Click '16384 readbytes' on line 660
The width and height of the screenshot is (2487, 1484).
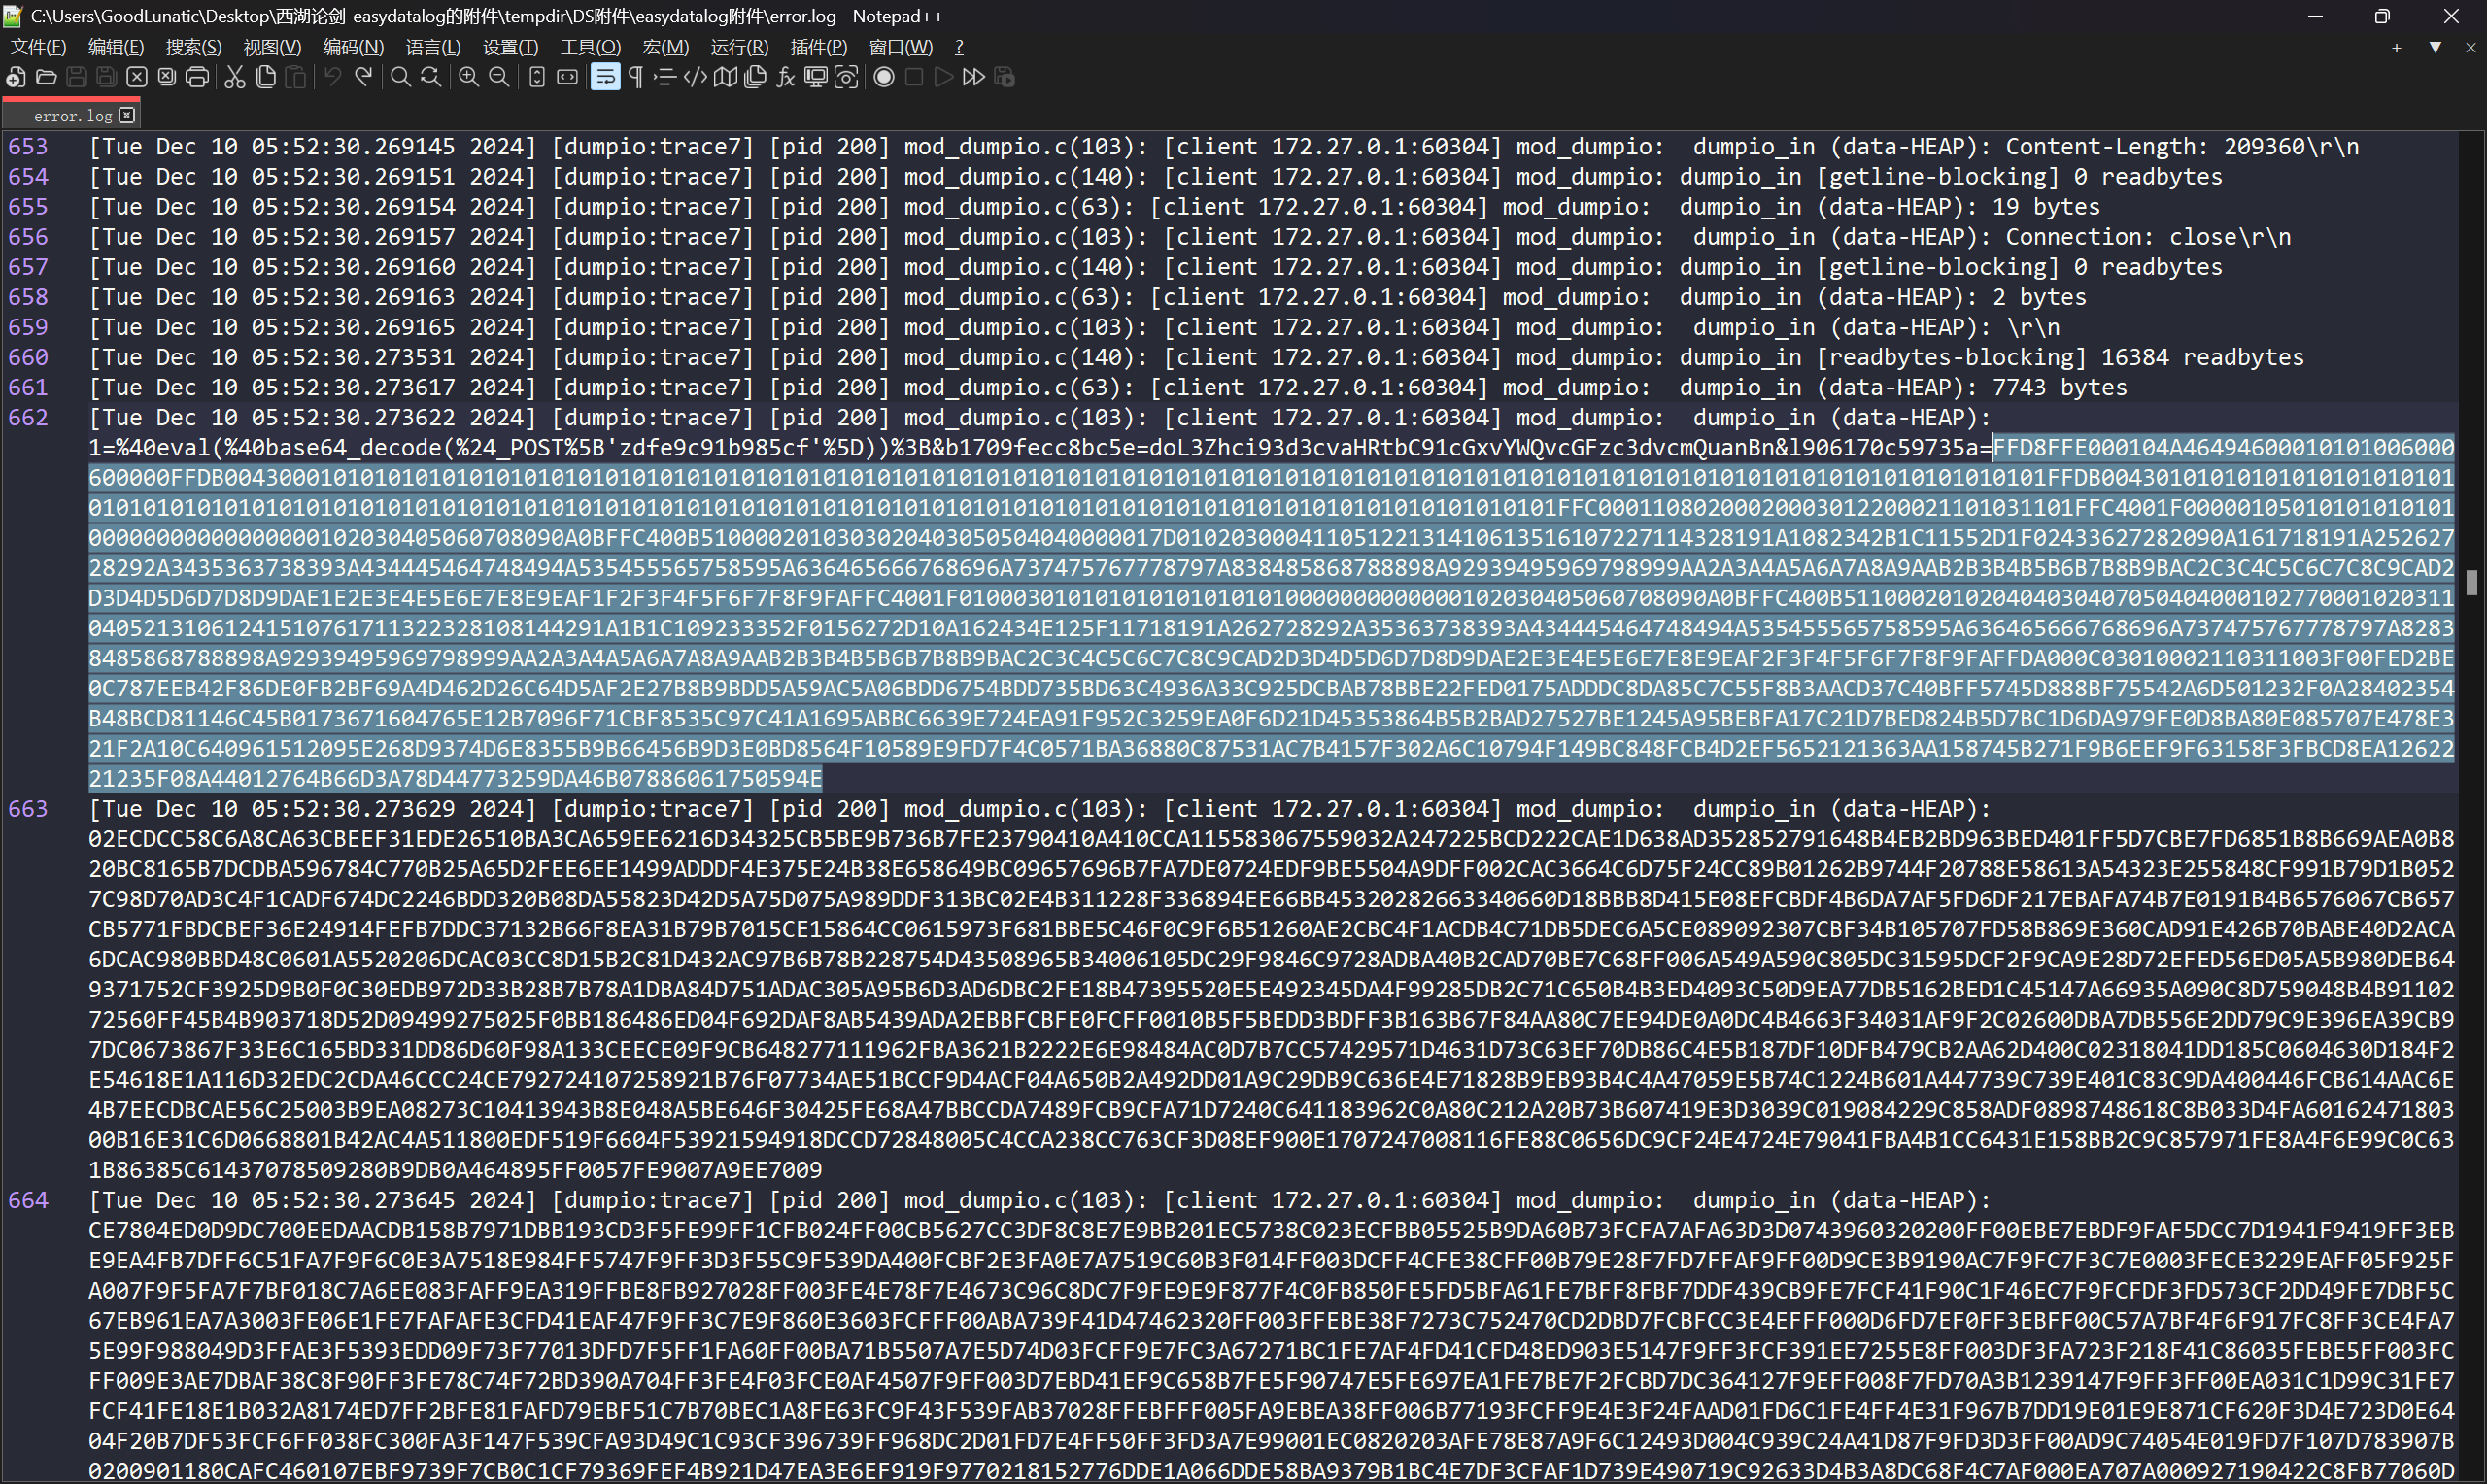coord(2202,357)
